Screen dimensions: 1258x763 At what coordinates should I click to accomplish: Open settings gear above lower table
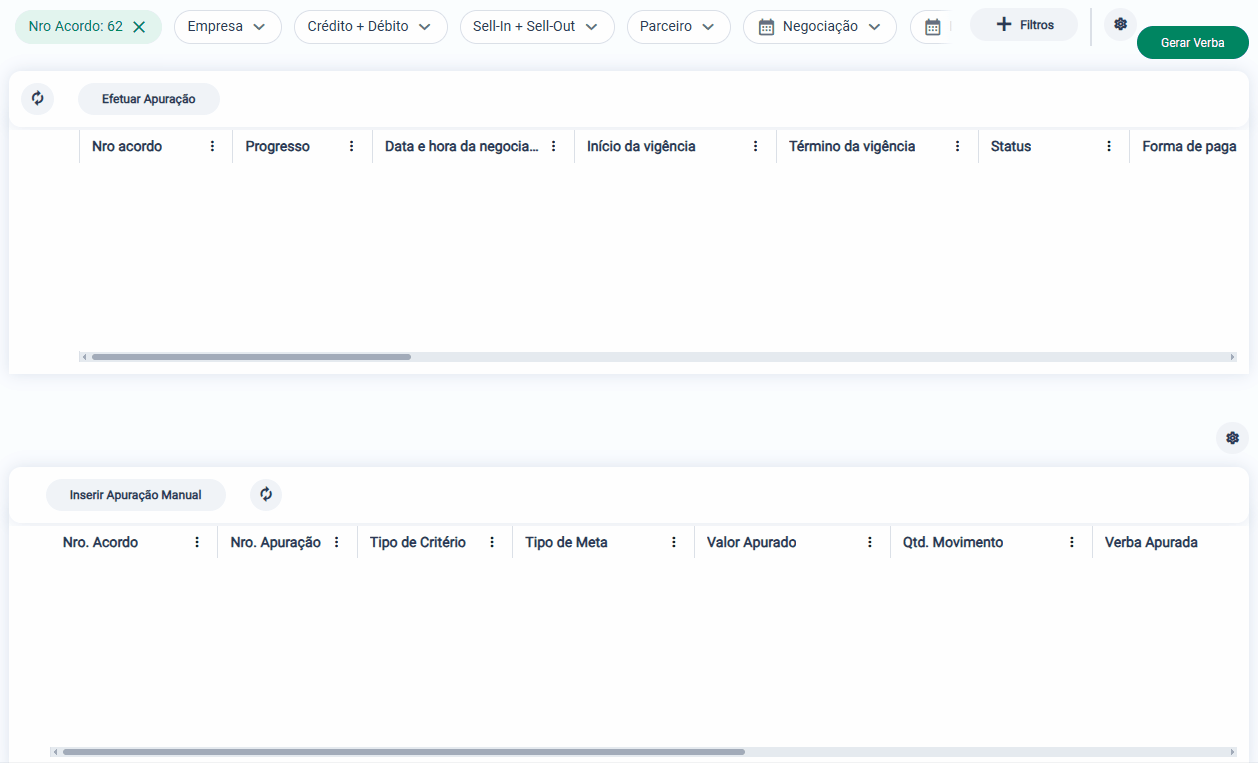pyautogui.click(x=1232, y=438)
